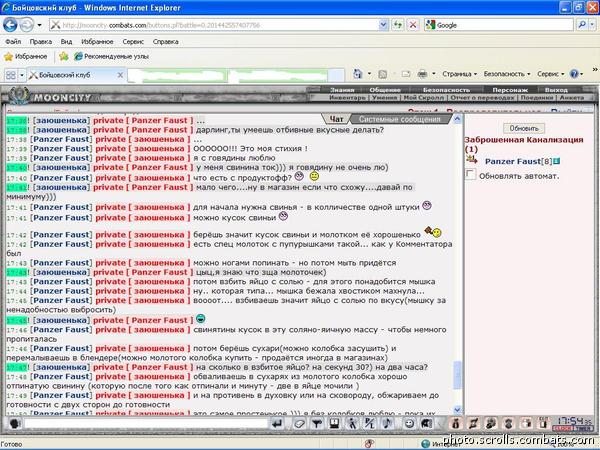Image resolution: width=600 pixels, height=450 pixels.
Task: Close the Бойцовский клуб tab
Action: (120, 75)
